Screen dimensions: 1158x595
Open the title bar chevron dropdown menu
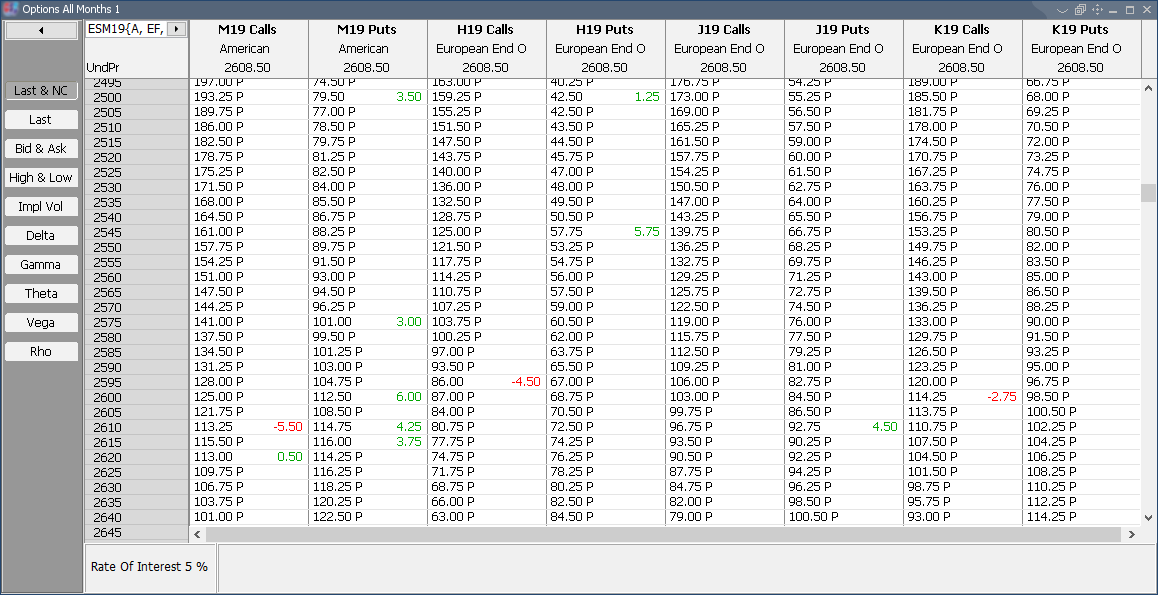1063,10
